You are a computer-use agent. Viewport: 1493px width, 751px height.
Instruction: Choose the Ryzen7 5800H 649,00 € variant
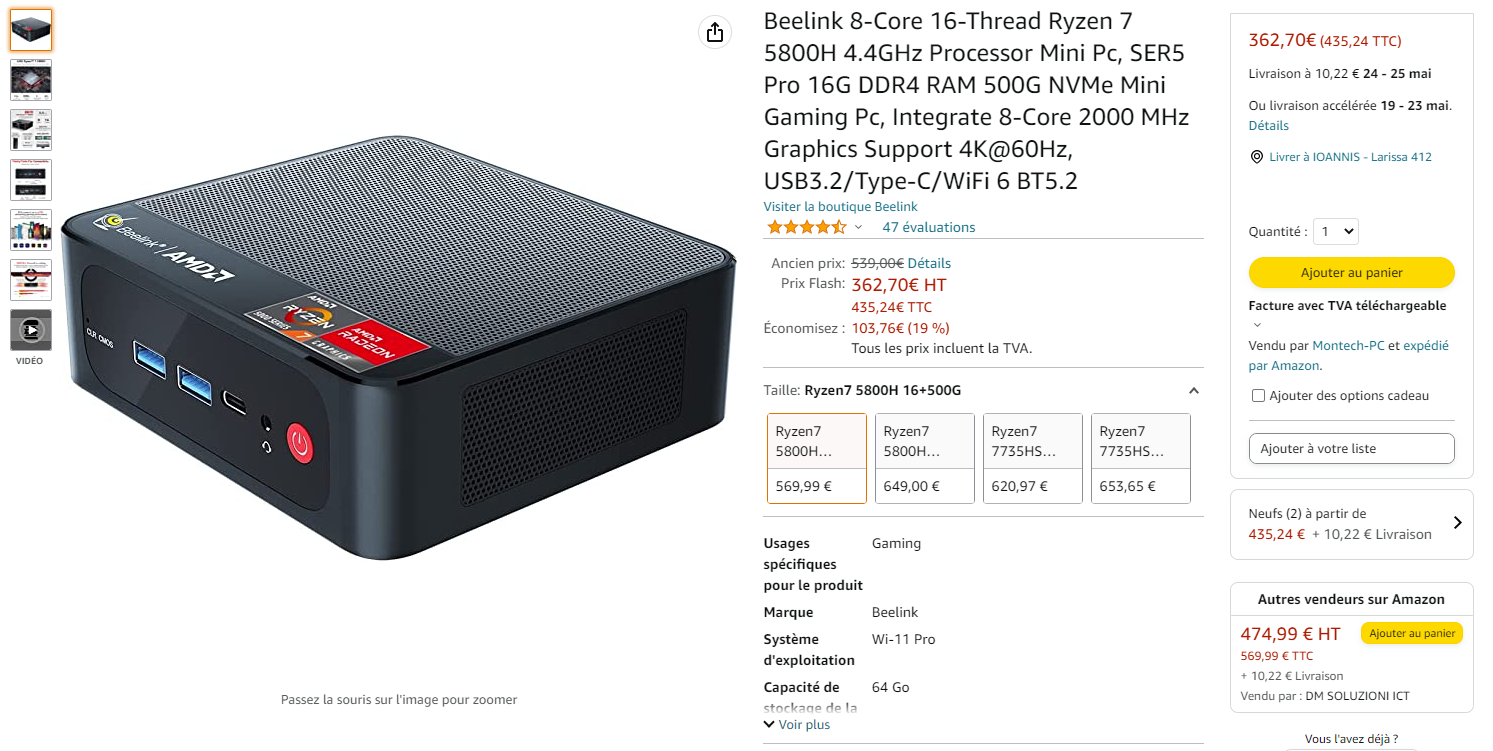click(x=925, y=458)
